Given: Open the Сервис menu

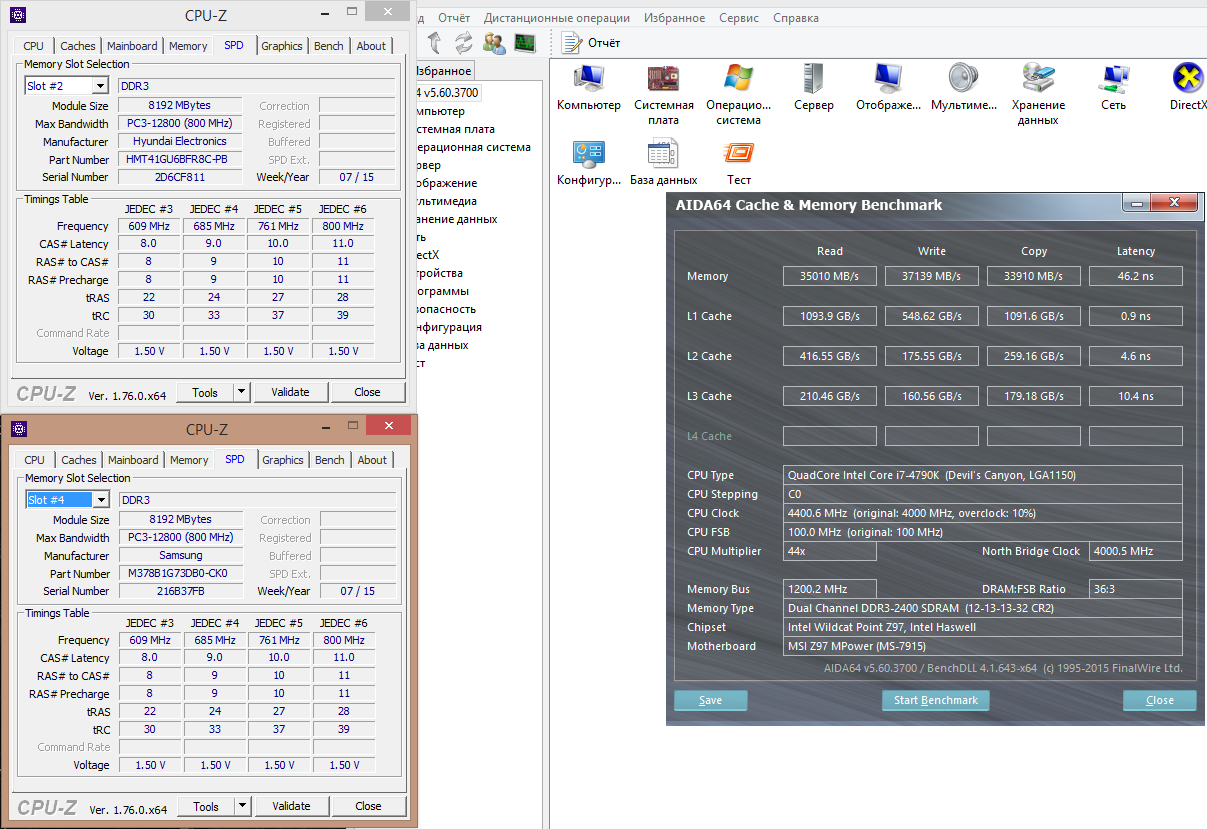Looking at the screenshot, I should (739, 18).
